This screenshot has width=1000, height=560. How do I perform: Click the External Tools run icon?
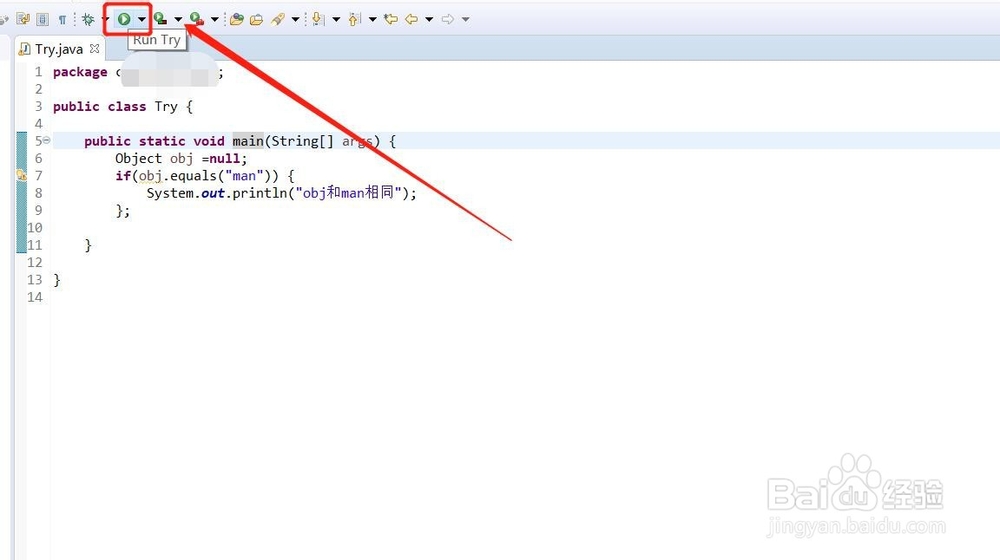click(x=196, y=19)
